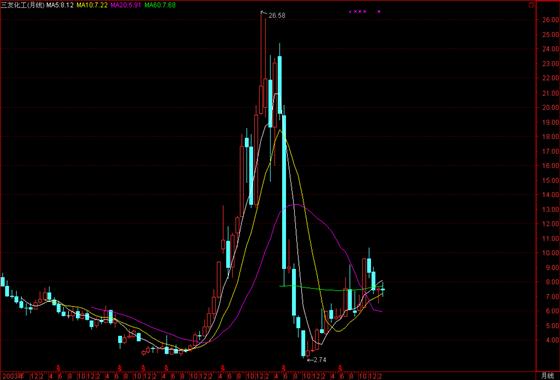Viewport: 560px width, 380px height.
Task: Click the 2003 year label on the time axis
Action: pyautogui.click(x=12, y=376)
